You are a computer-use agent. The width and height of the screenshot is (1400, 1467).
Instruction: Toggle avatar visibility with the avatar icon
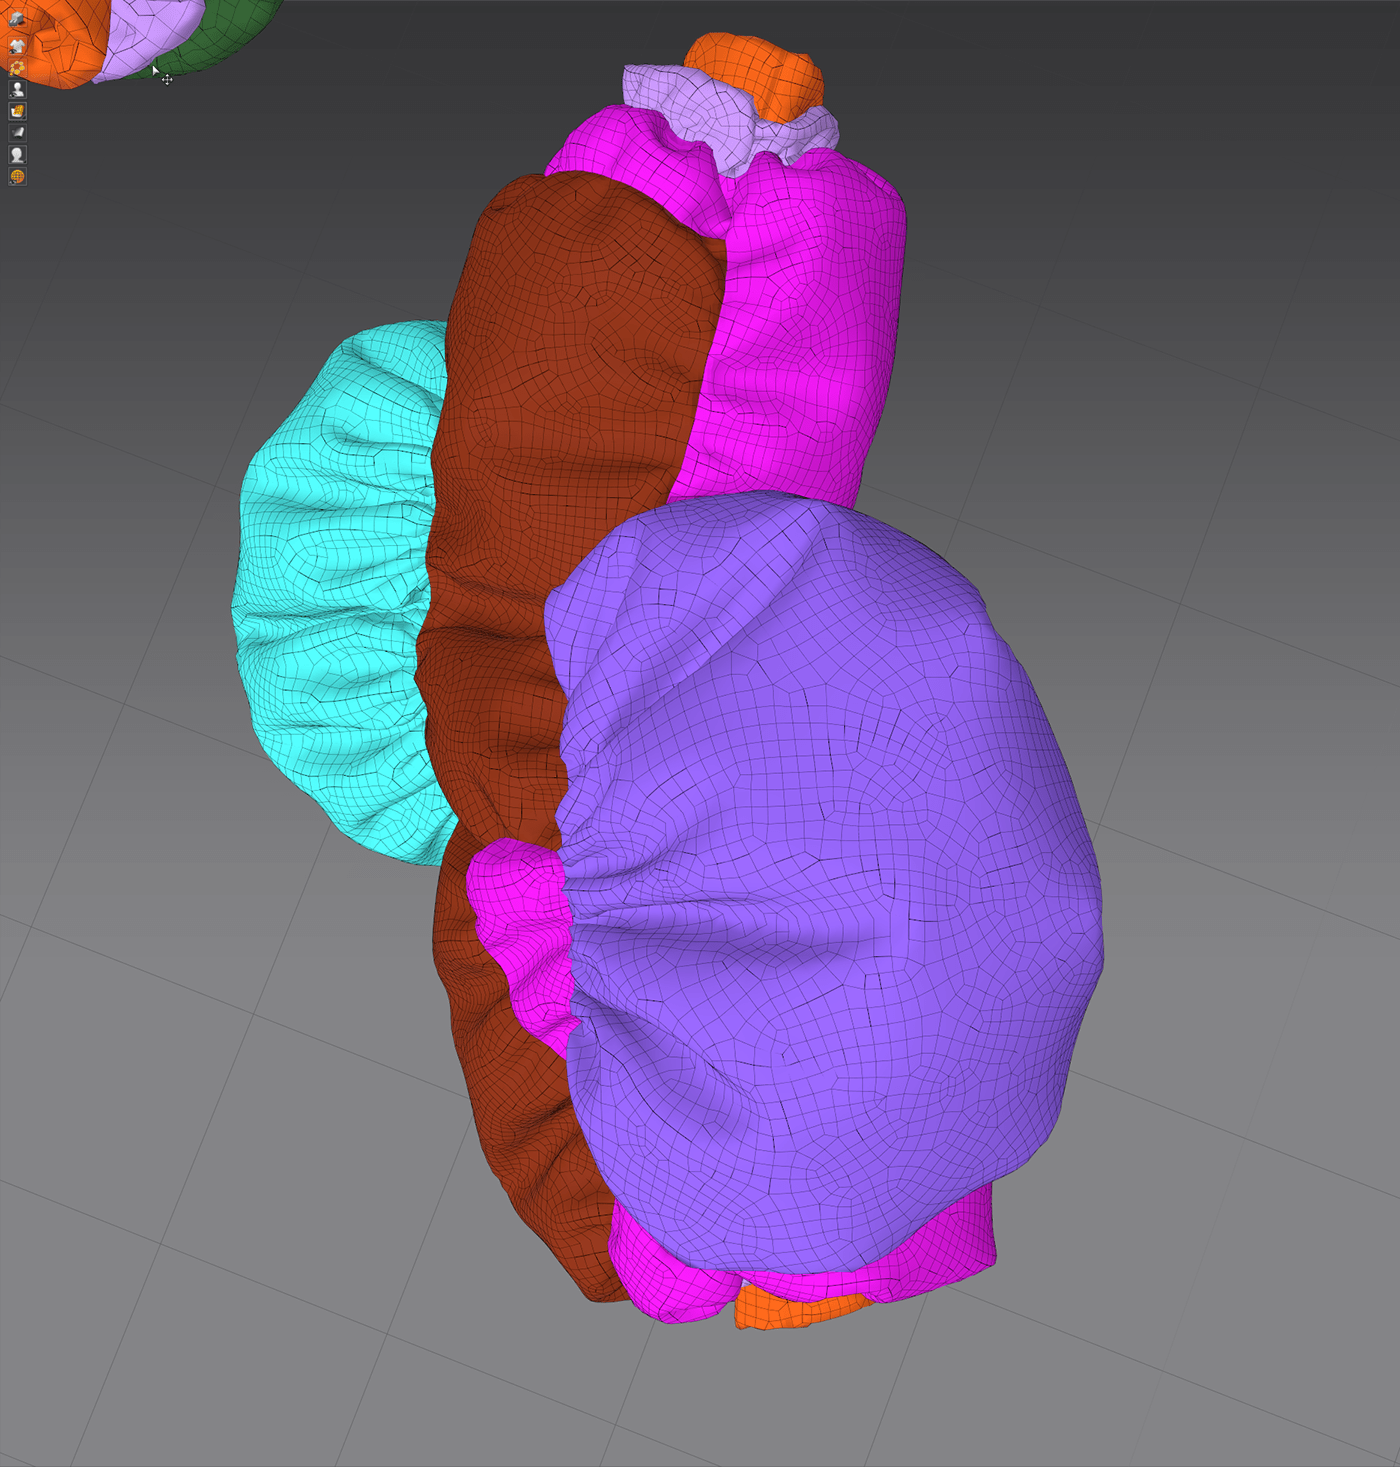click(17, 89)
